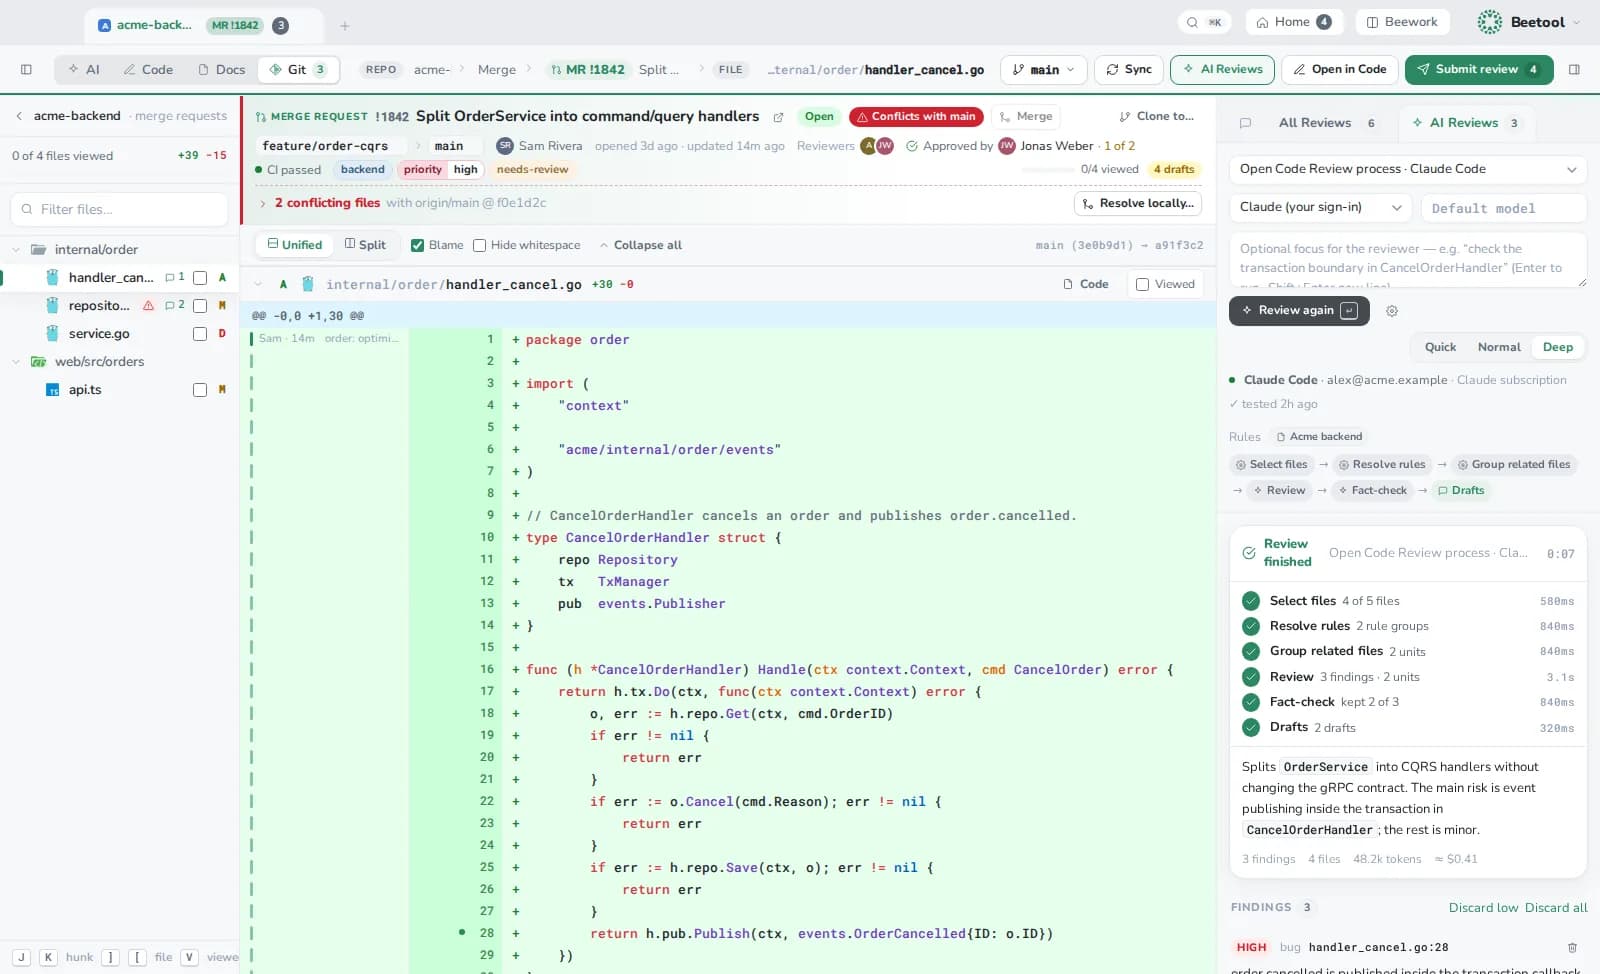Viewport: 1600px width, 974px height.
Task: Click the Home button
Action: pos(1294,22)
